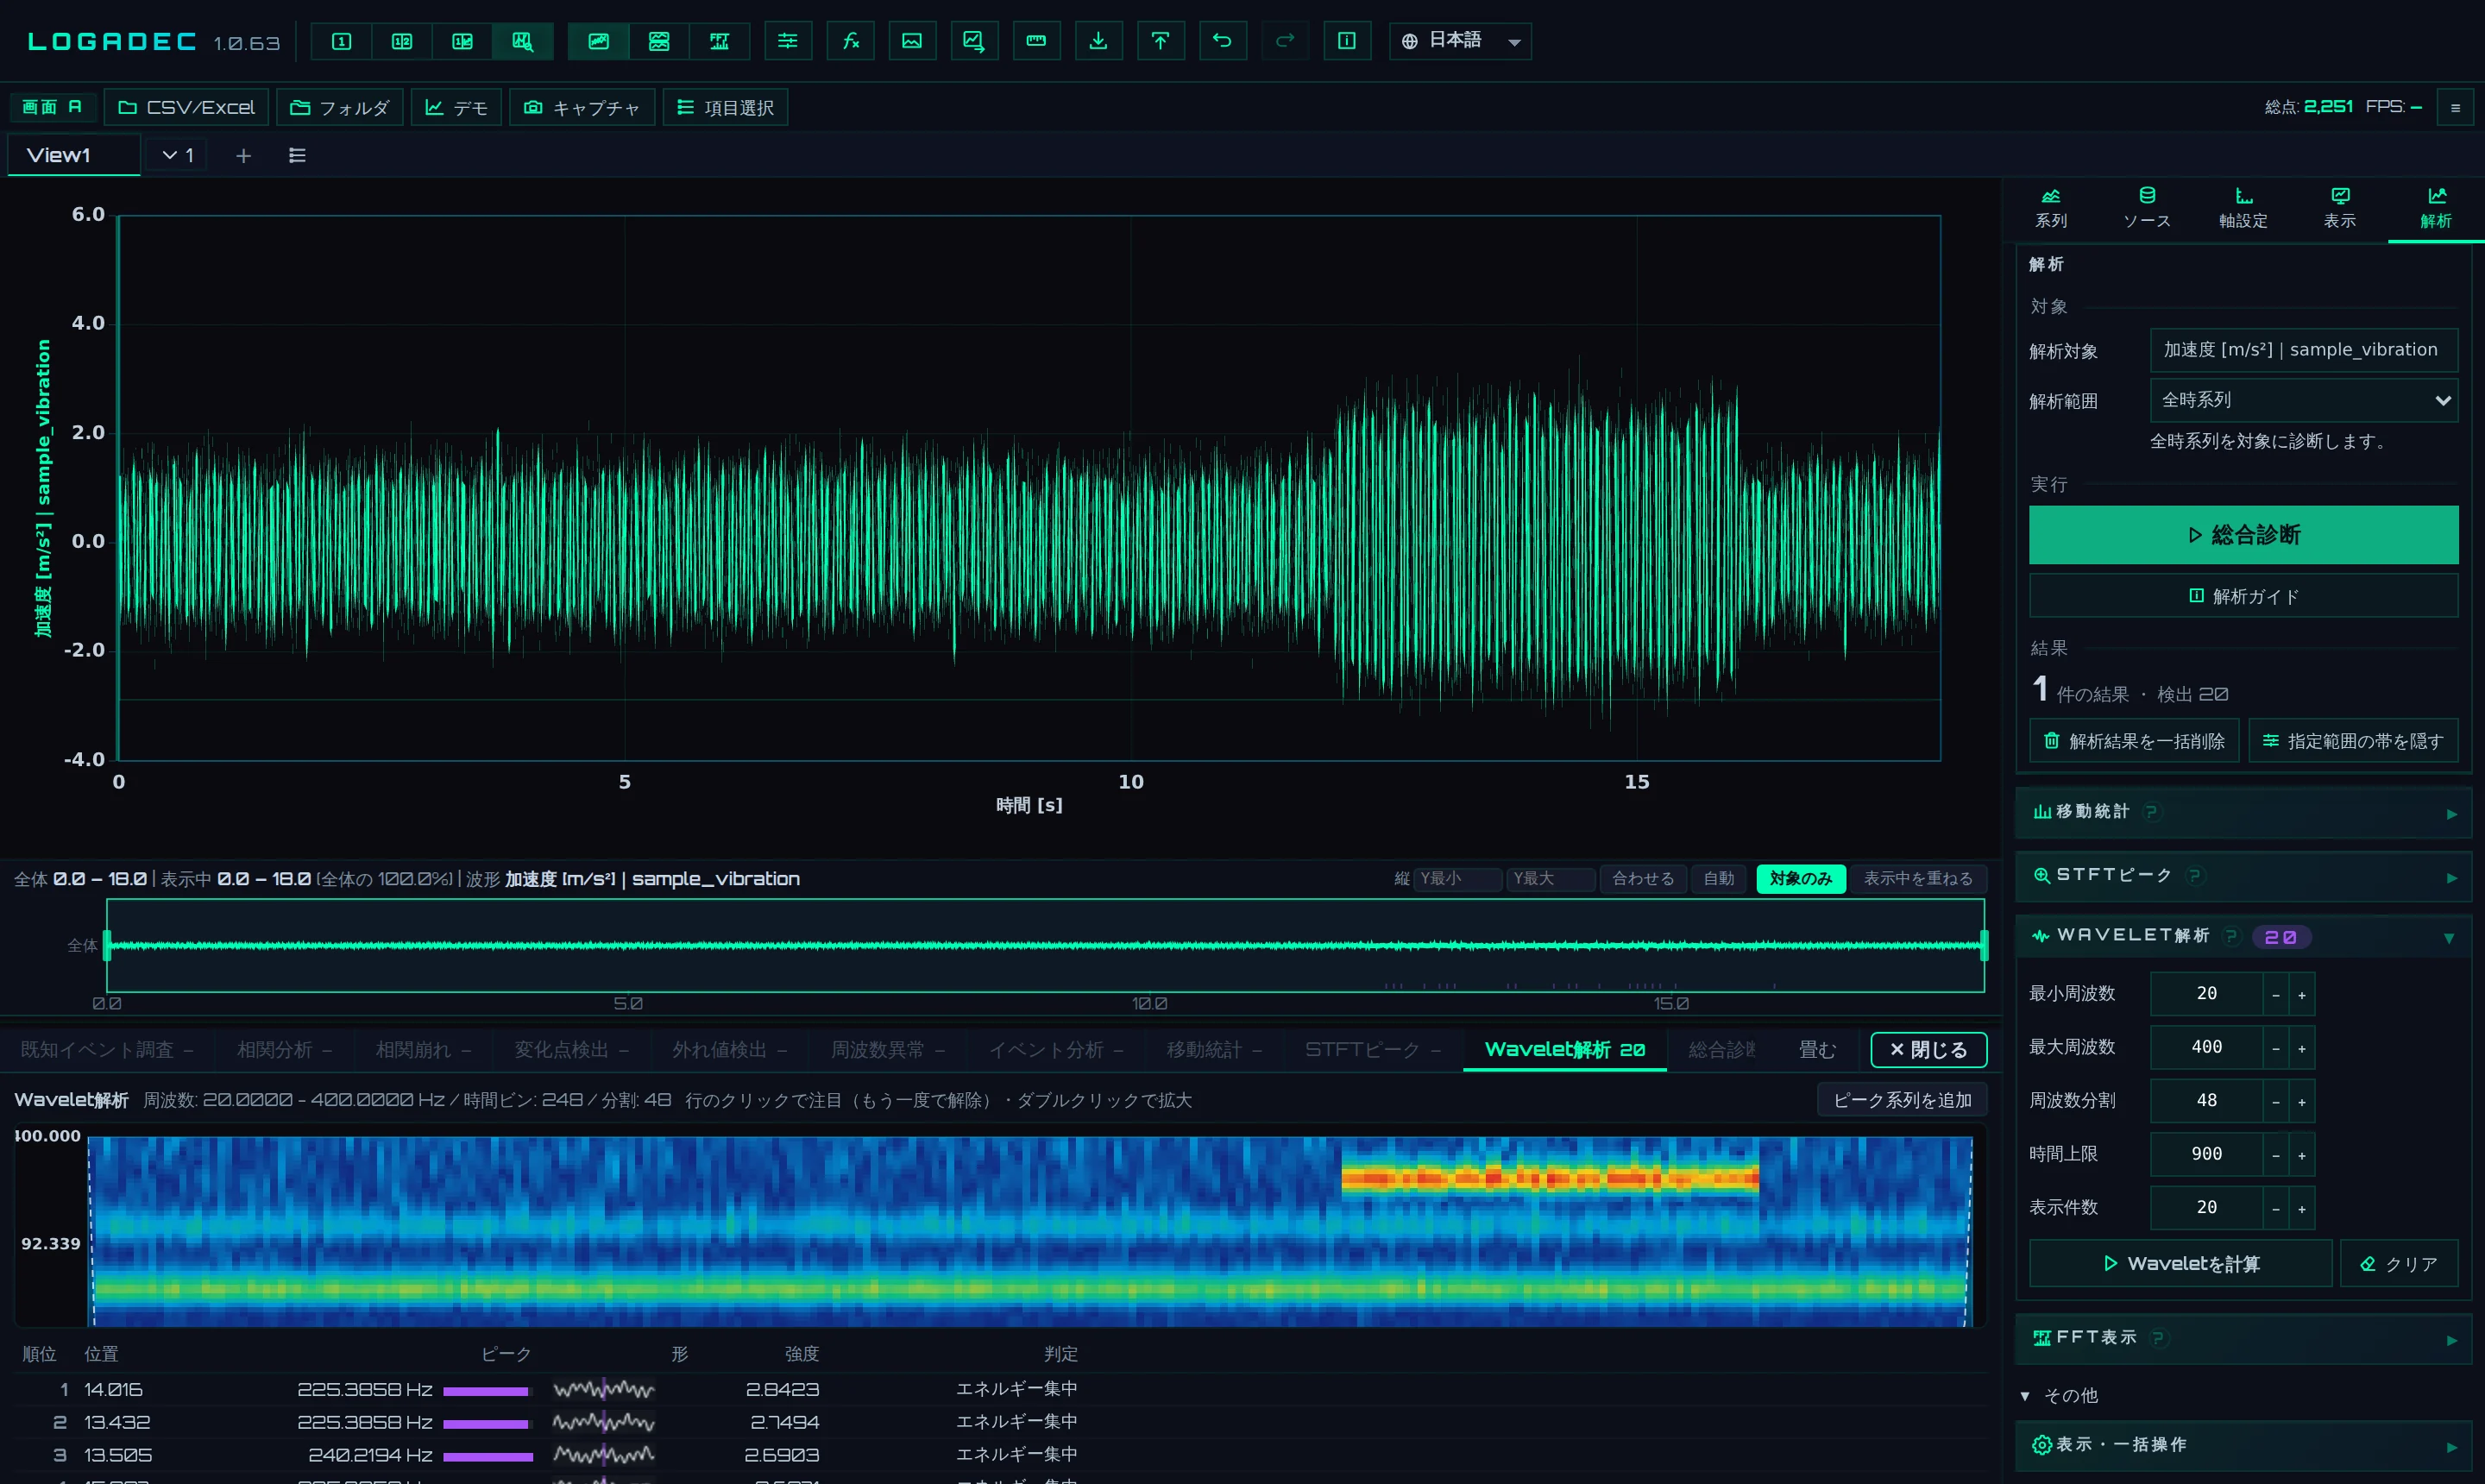Click help icon next to FFT表示
Screen dimensions: 2485x1484
point(2159,1338)
